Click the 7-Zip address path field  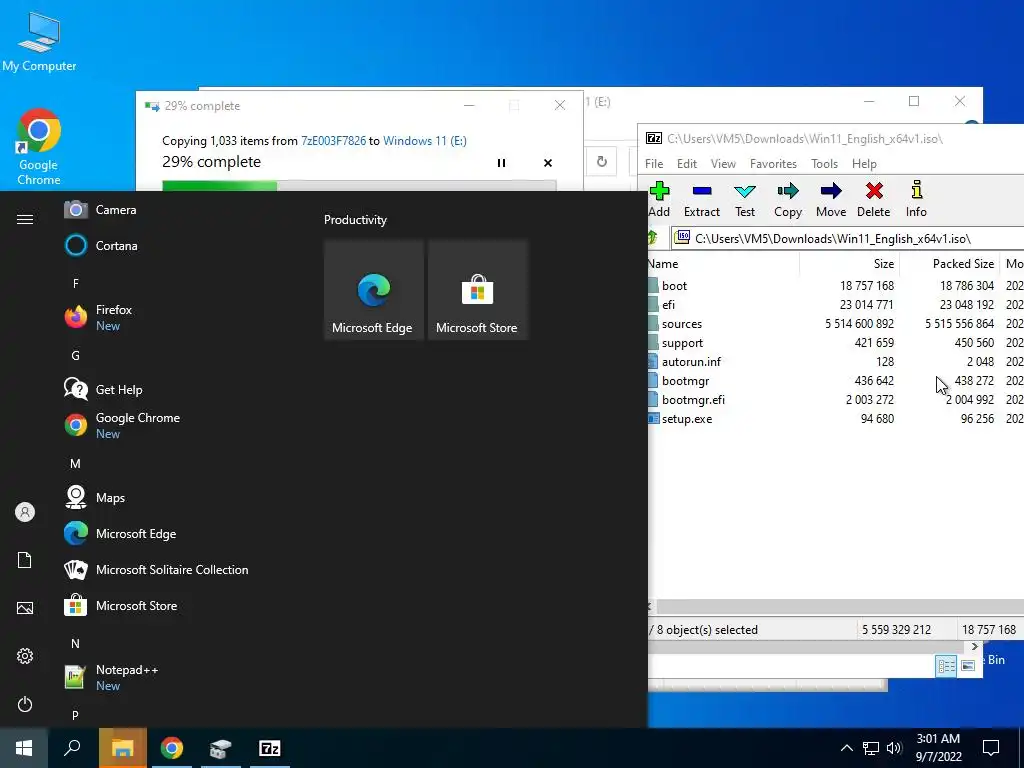pos(848,238)
